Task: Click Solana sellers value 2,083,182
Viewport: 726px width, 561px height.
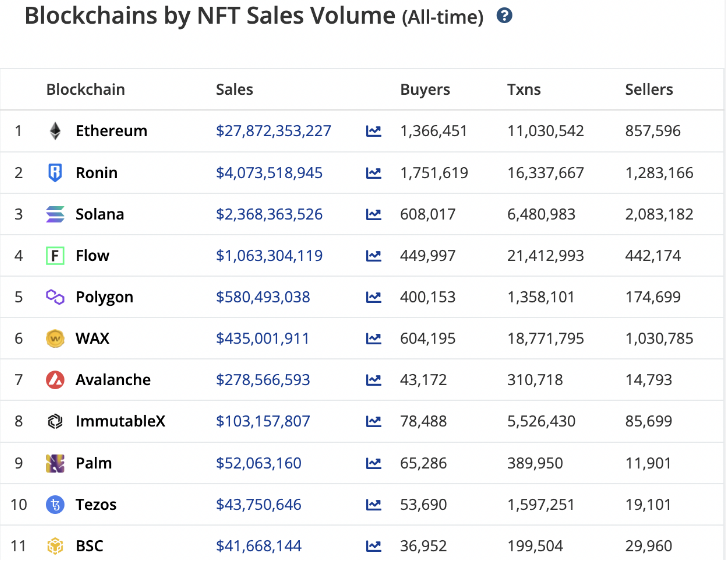Action: (659, 214)
